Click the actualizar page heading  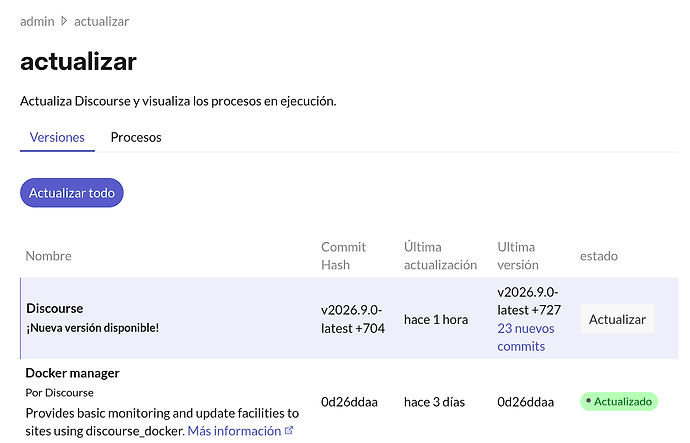coord(78,61)
